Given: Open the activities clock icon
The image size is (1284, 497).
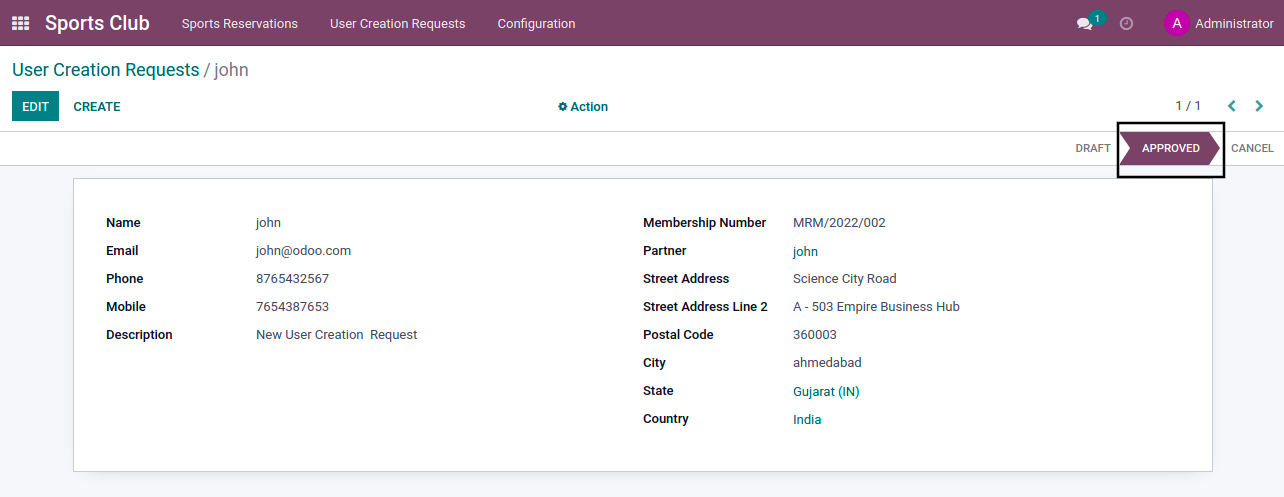Looking at the screenshot, I should [1126, 23].
